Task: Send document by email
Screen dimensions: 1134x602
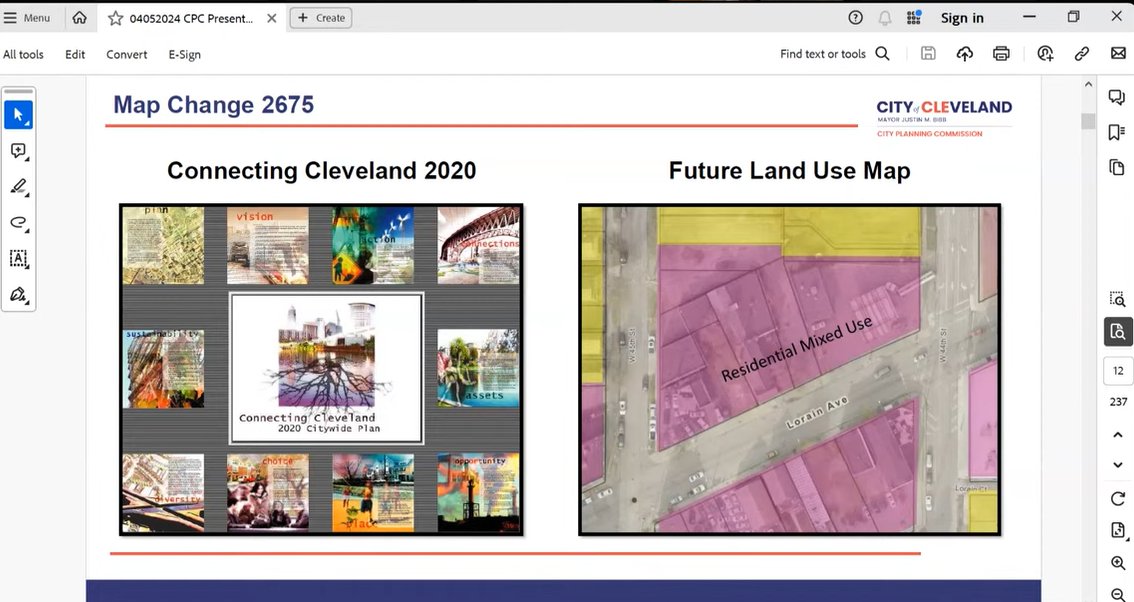Action: pos(1118,54)
